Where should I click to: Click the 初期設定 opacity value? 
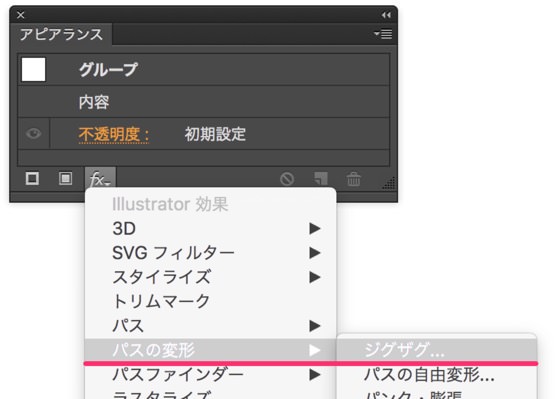[x=215, y=134]
